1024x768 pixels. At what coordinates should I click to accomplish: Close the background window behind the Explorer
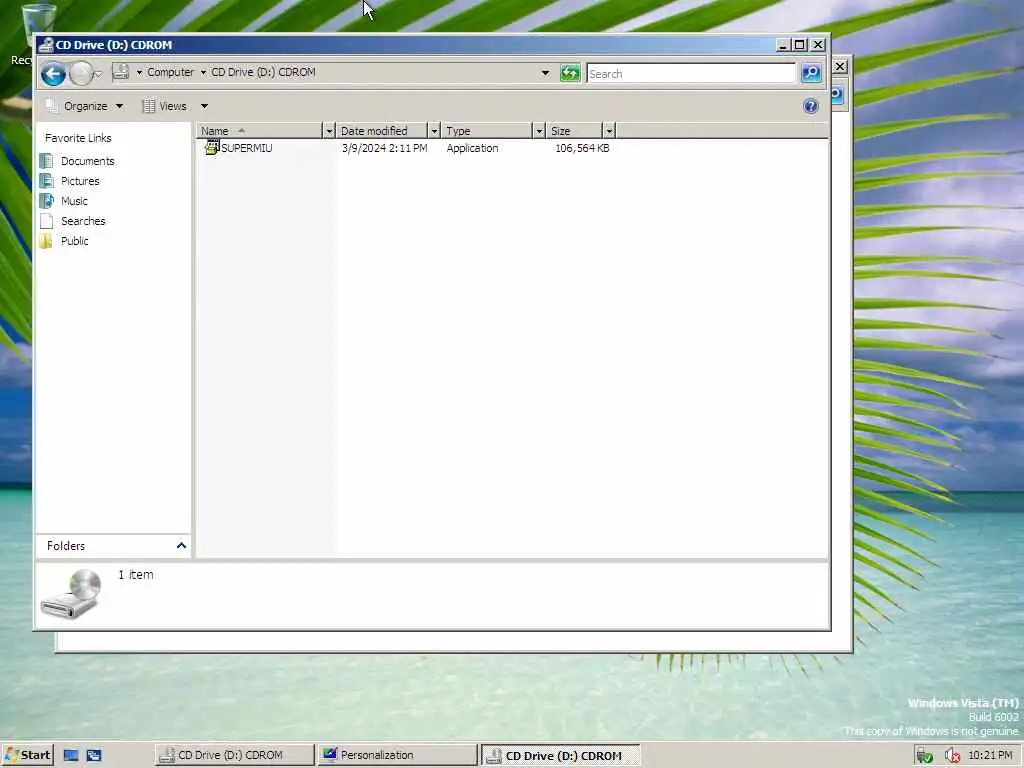[840, 67]
